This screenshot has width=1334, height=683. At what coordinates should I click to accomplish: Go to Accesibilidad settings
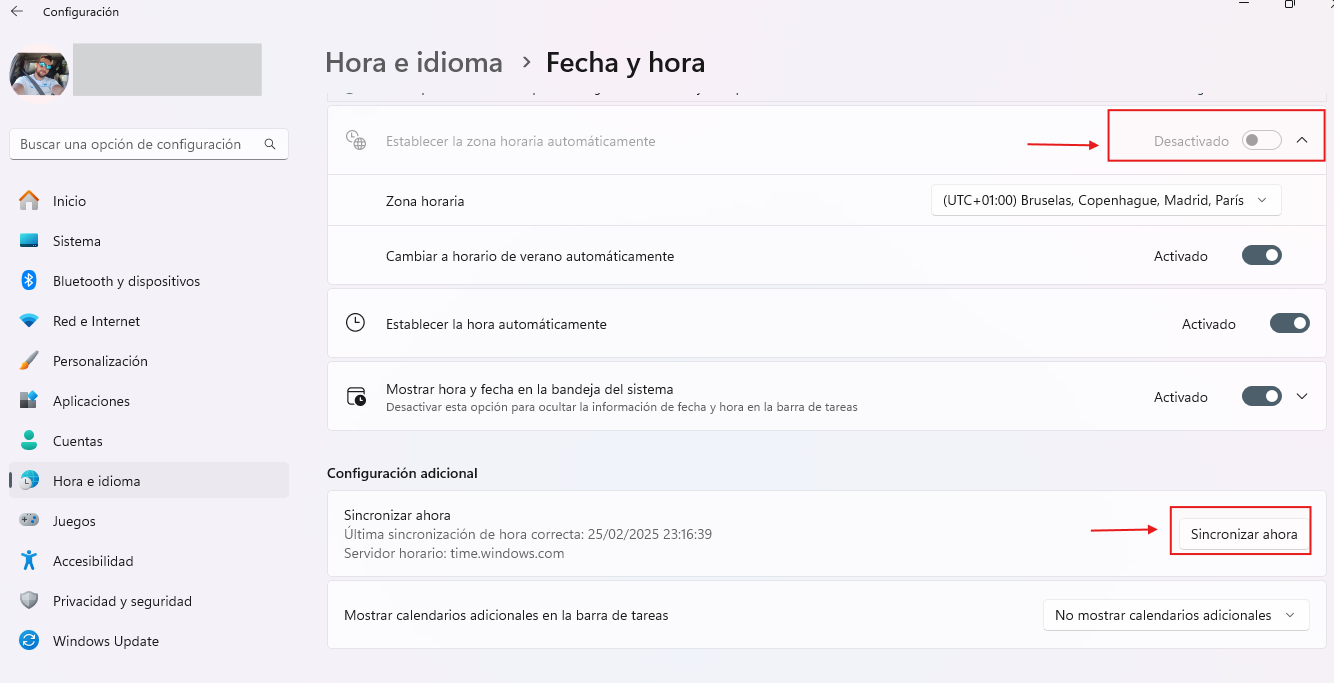coord(93,561)
